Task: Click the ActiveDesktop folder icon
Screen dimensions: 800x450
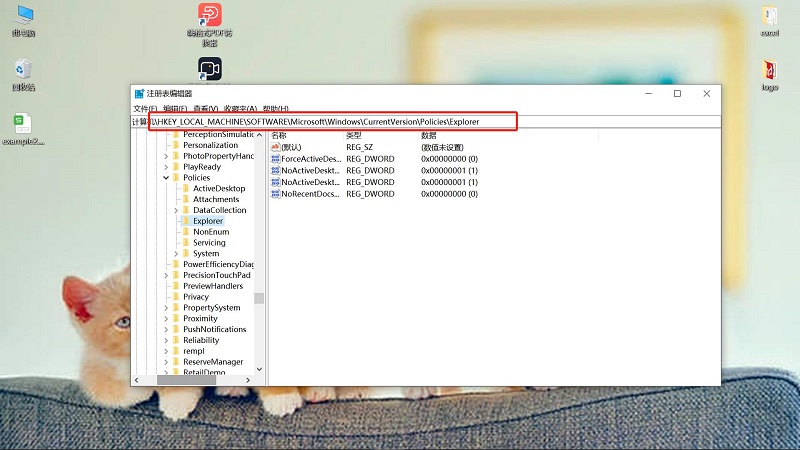Action: (186, 188)
